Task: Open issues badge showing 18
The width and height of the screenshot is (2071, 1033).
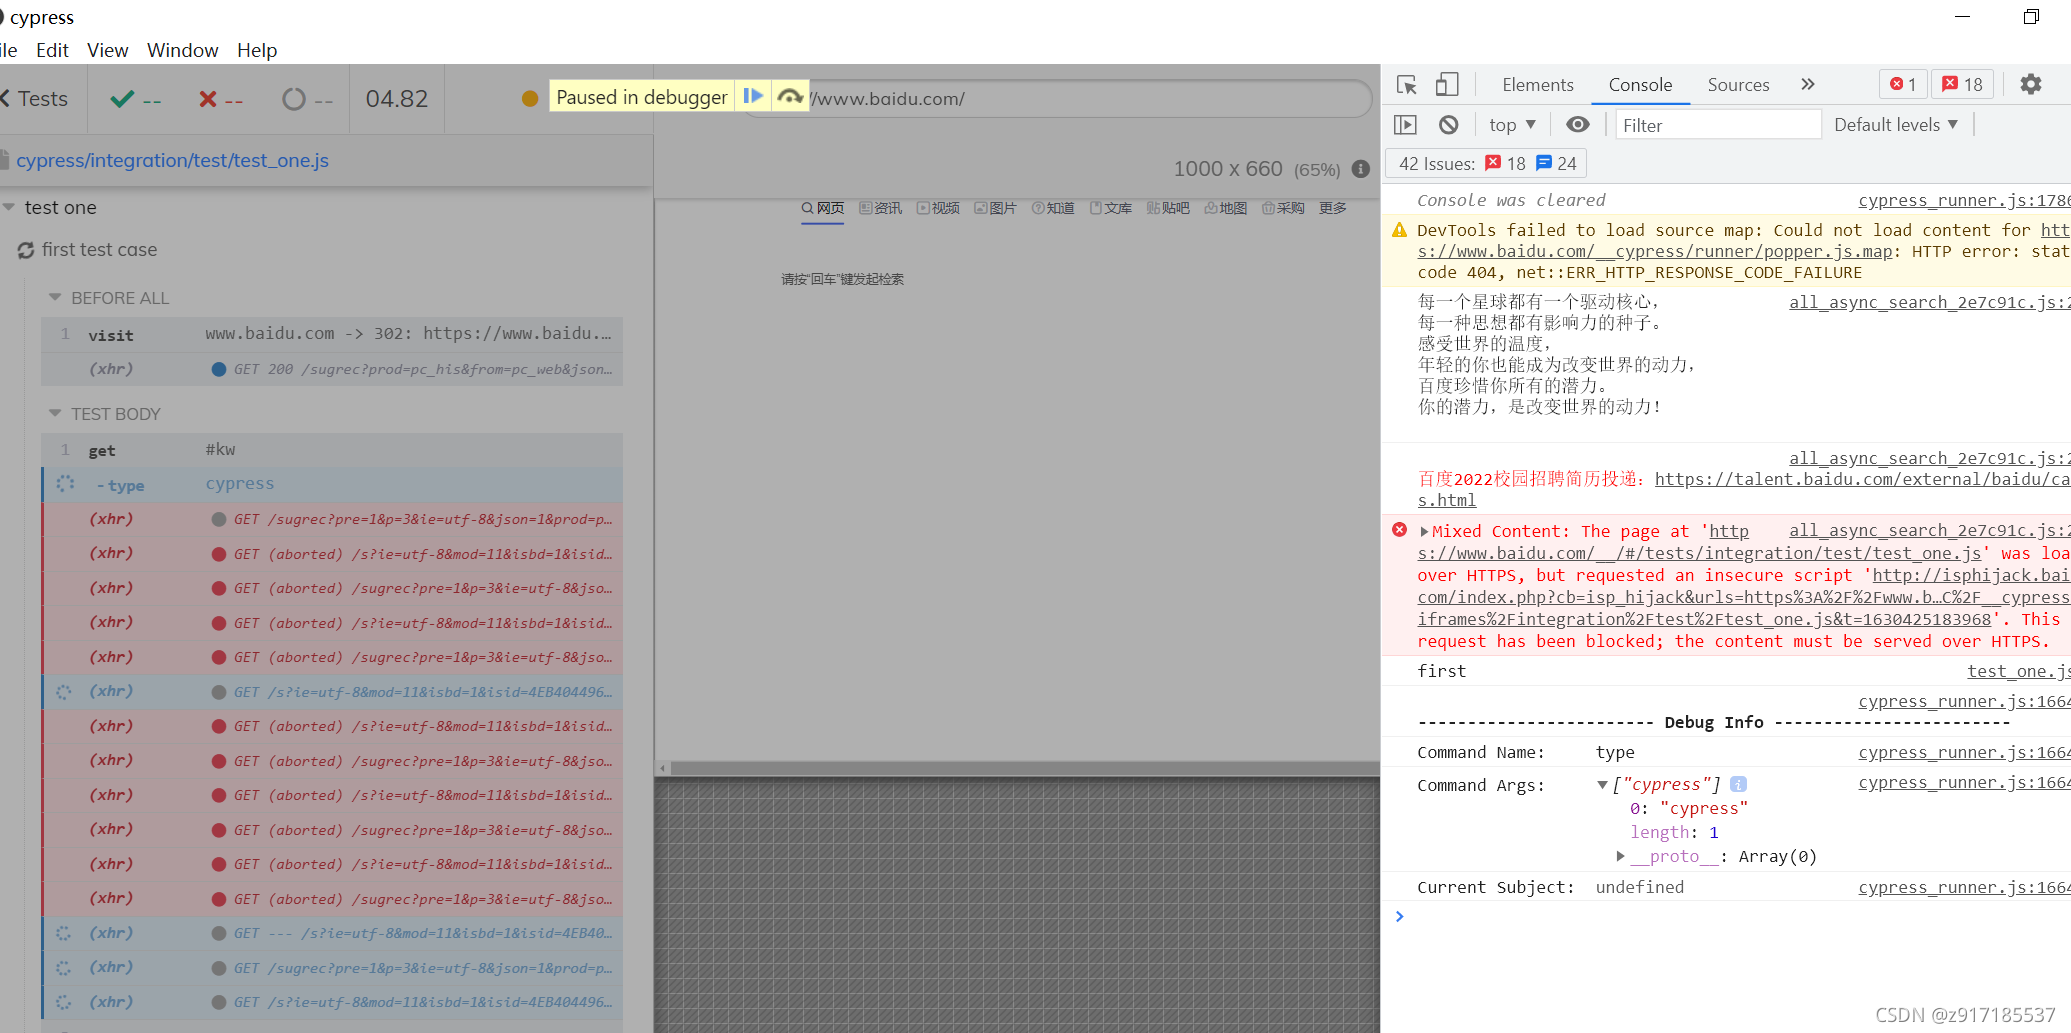Action: pyautogui.click(x=1962, y=85)
